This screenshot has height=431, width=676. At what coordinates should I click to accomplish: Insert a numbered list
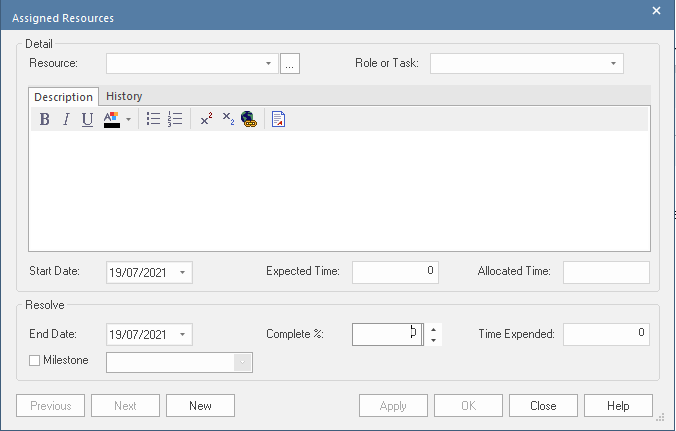click(175, 120)
